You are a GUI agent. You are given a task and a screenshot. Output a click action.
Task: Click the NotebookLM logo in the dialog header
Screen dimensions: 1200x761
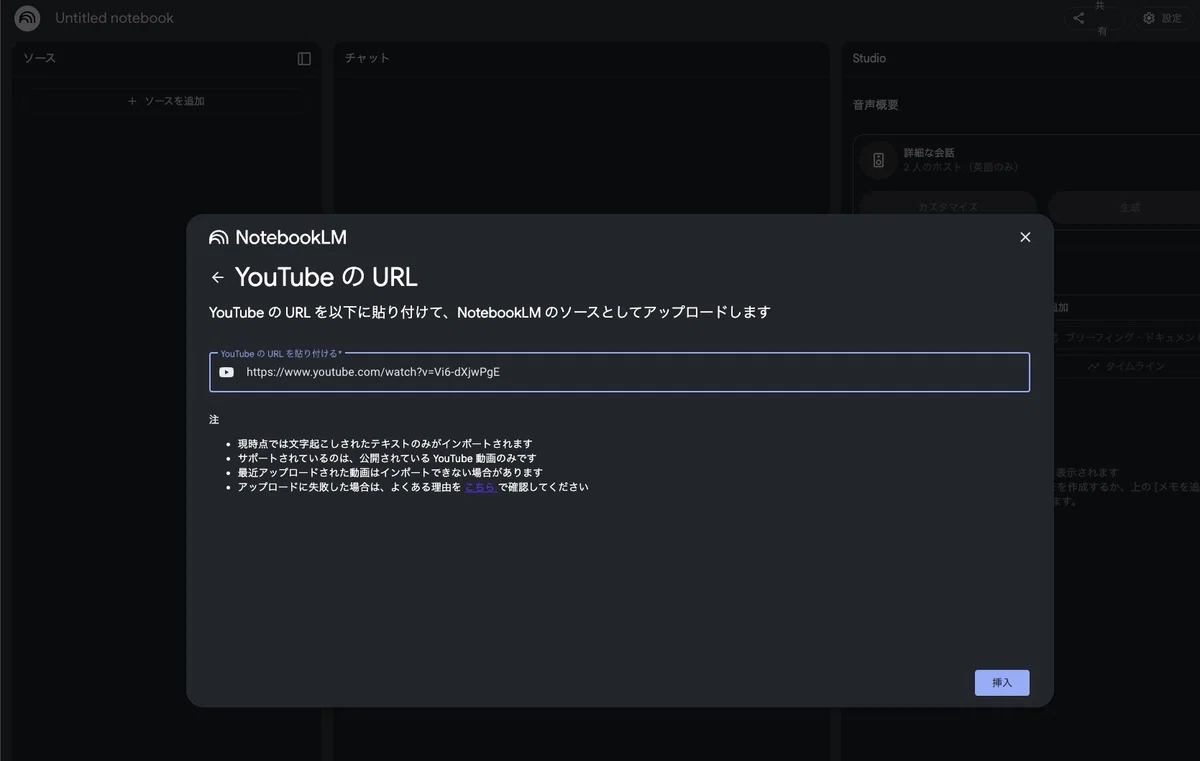pyautogui.click(x=278, y=237)
